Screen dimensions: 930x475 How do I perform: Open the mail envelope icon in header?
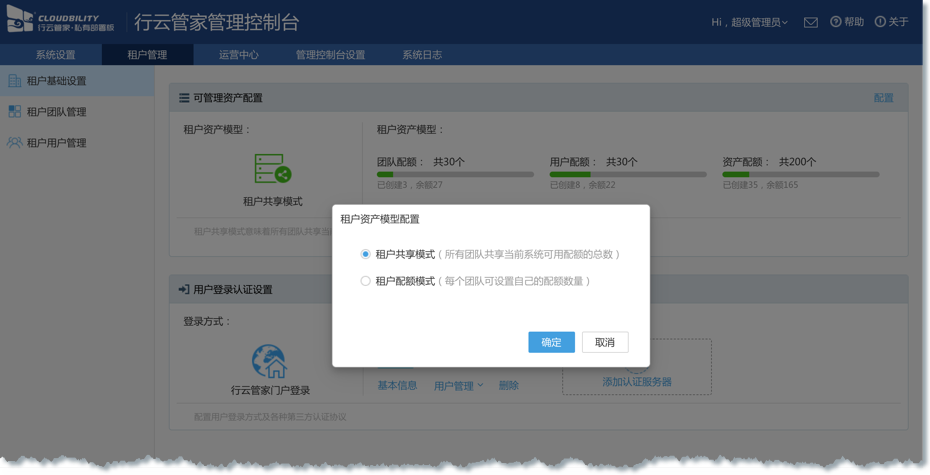(811, 22)
